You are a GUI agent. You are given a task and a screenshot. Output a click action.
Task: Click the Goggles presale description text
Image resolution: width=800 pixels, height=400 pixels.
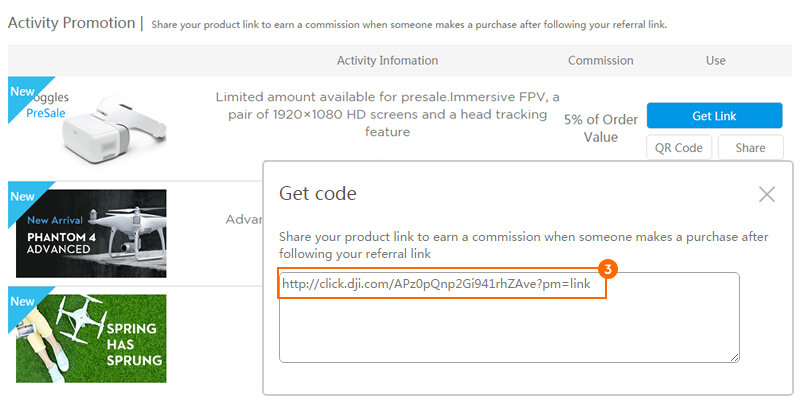pos(387,114)
